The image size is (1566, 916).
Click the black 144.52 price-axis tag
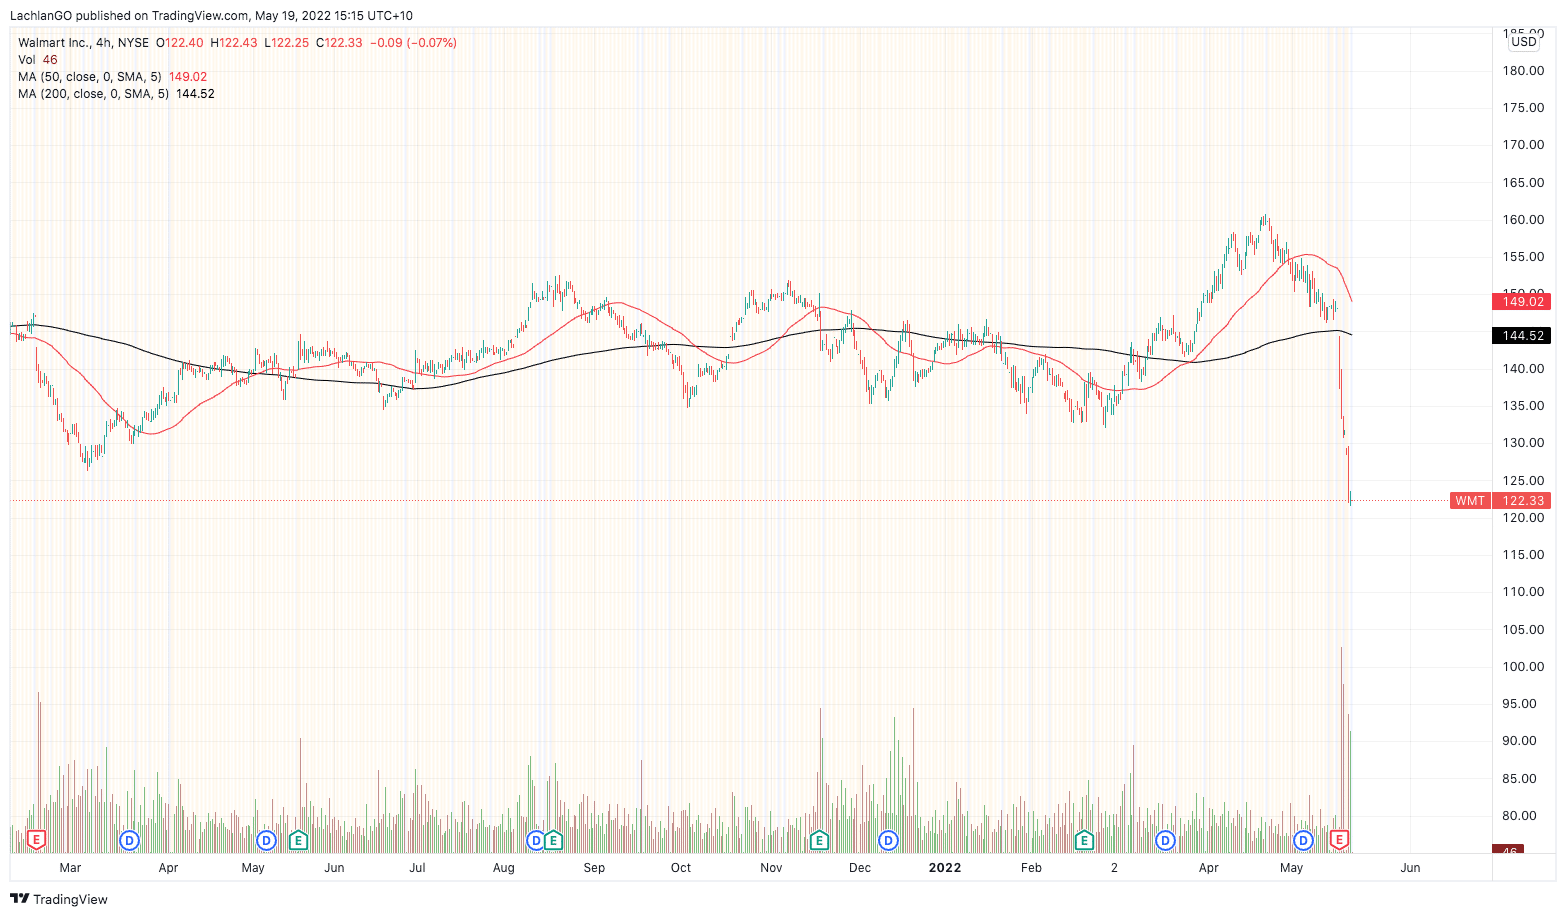[x=1521, y=336]
